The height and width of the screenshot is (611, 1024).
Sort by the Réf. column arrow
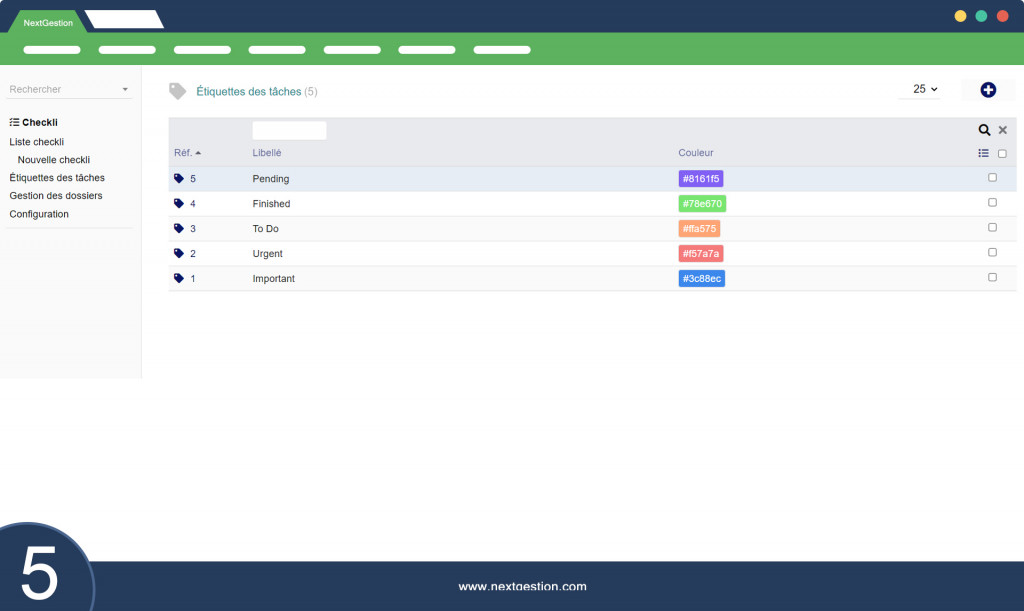(x=198, y=153)
